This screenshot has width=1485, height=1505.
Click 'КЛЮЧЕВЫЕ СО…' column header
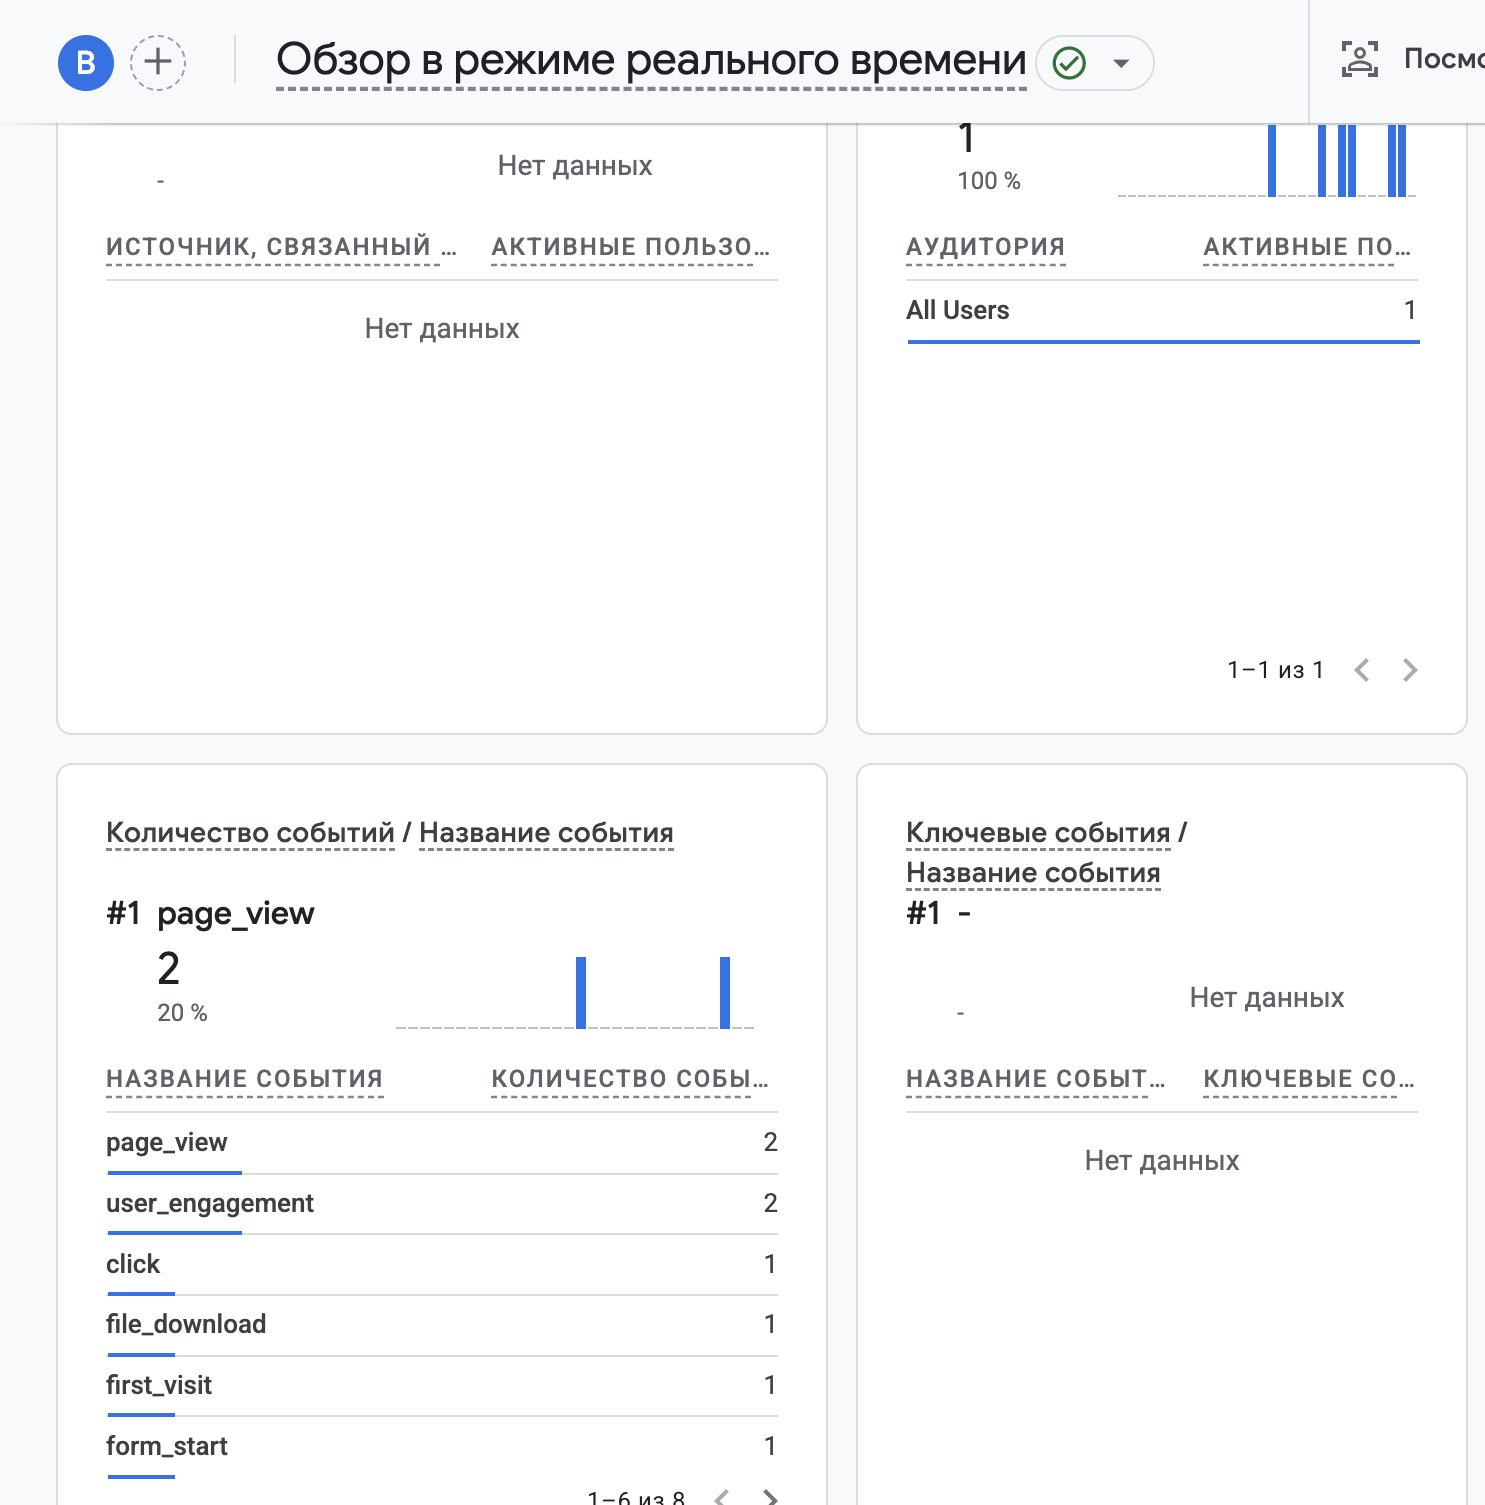[x=1309, y=1079]
